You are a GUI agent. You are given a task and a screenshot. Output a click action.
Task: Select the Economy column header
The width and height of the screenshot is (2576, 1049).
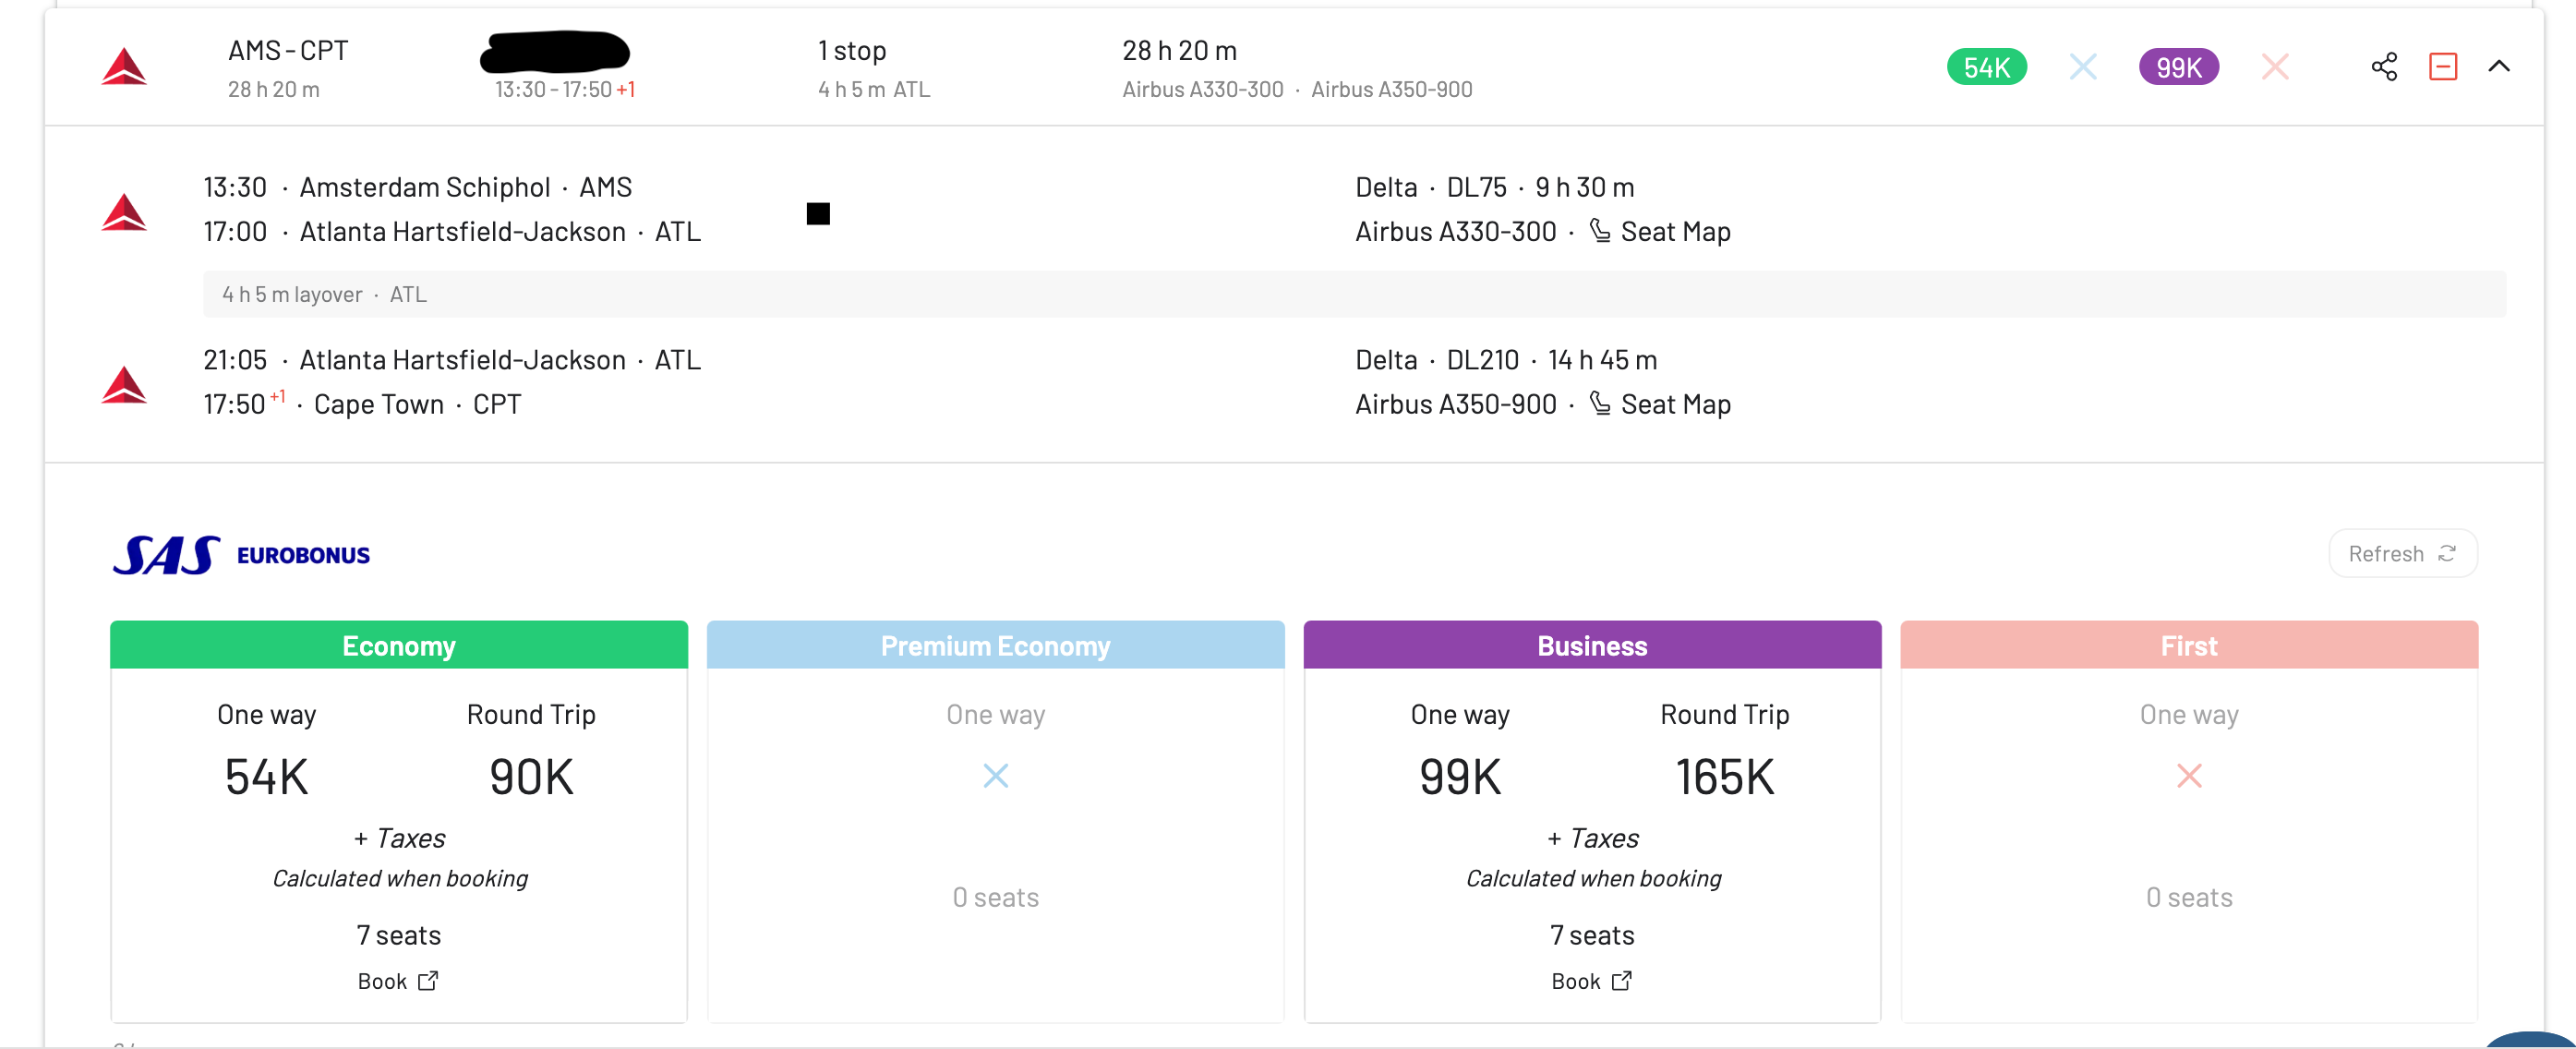[398, 645]
